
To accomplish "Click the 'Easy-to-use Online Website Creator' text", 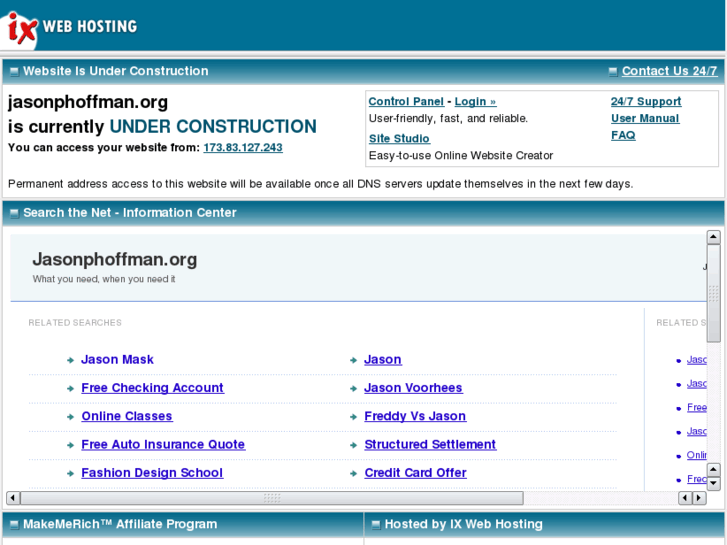I will click(x=461, y=155).
